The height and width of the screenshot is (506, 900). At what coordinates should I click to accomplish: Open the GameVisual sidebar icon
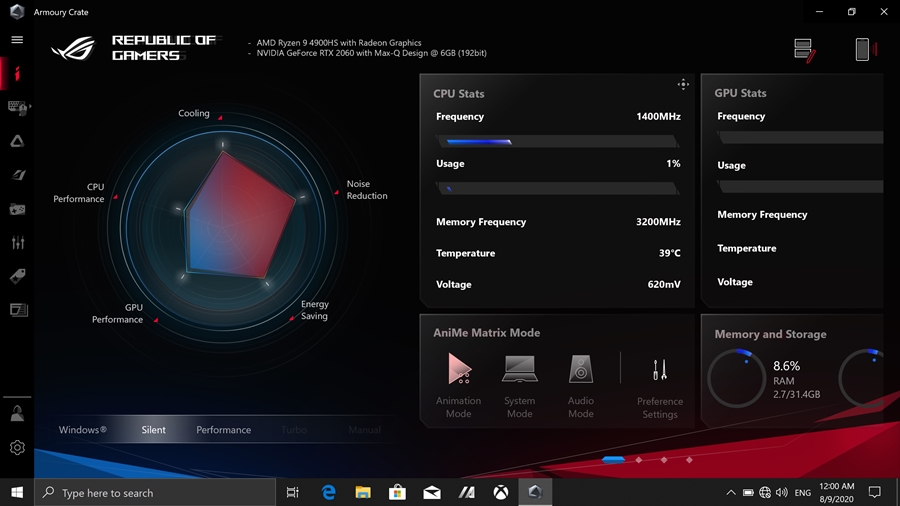[x=18, y=174]
